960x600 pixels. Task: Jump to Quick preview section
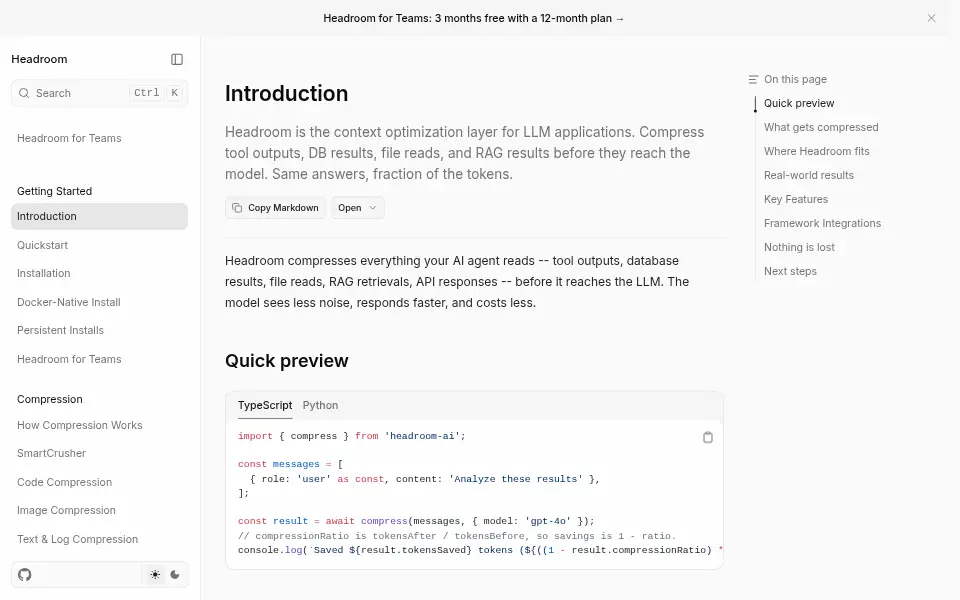pos(799,103)
